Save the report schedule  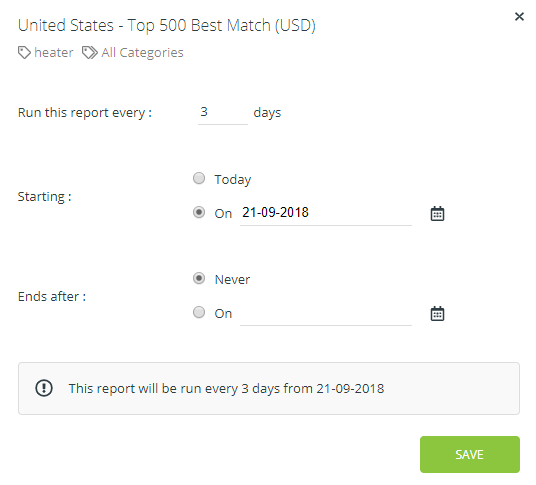tap(470, 454)
